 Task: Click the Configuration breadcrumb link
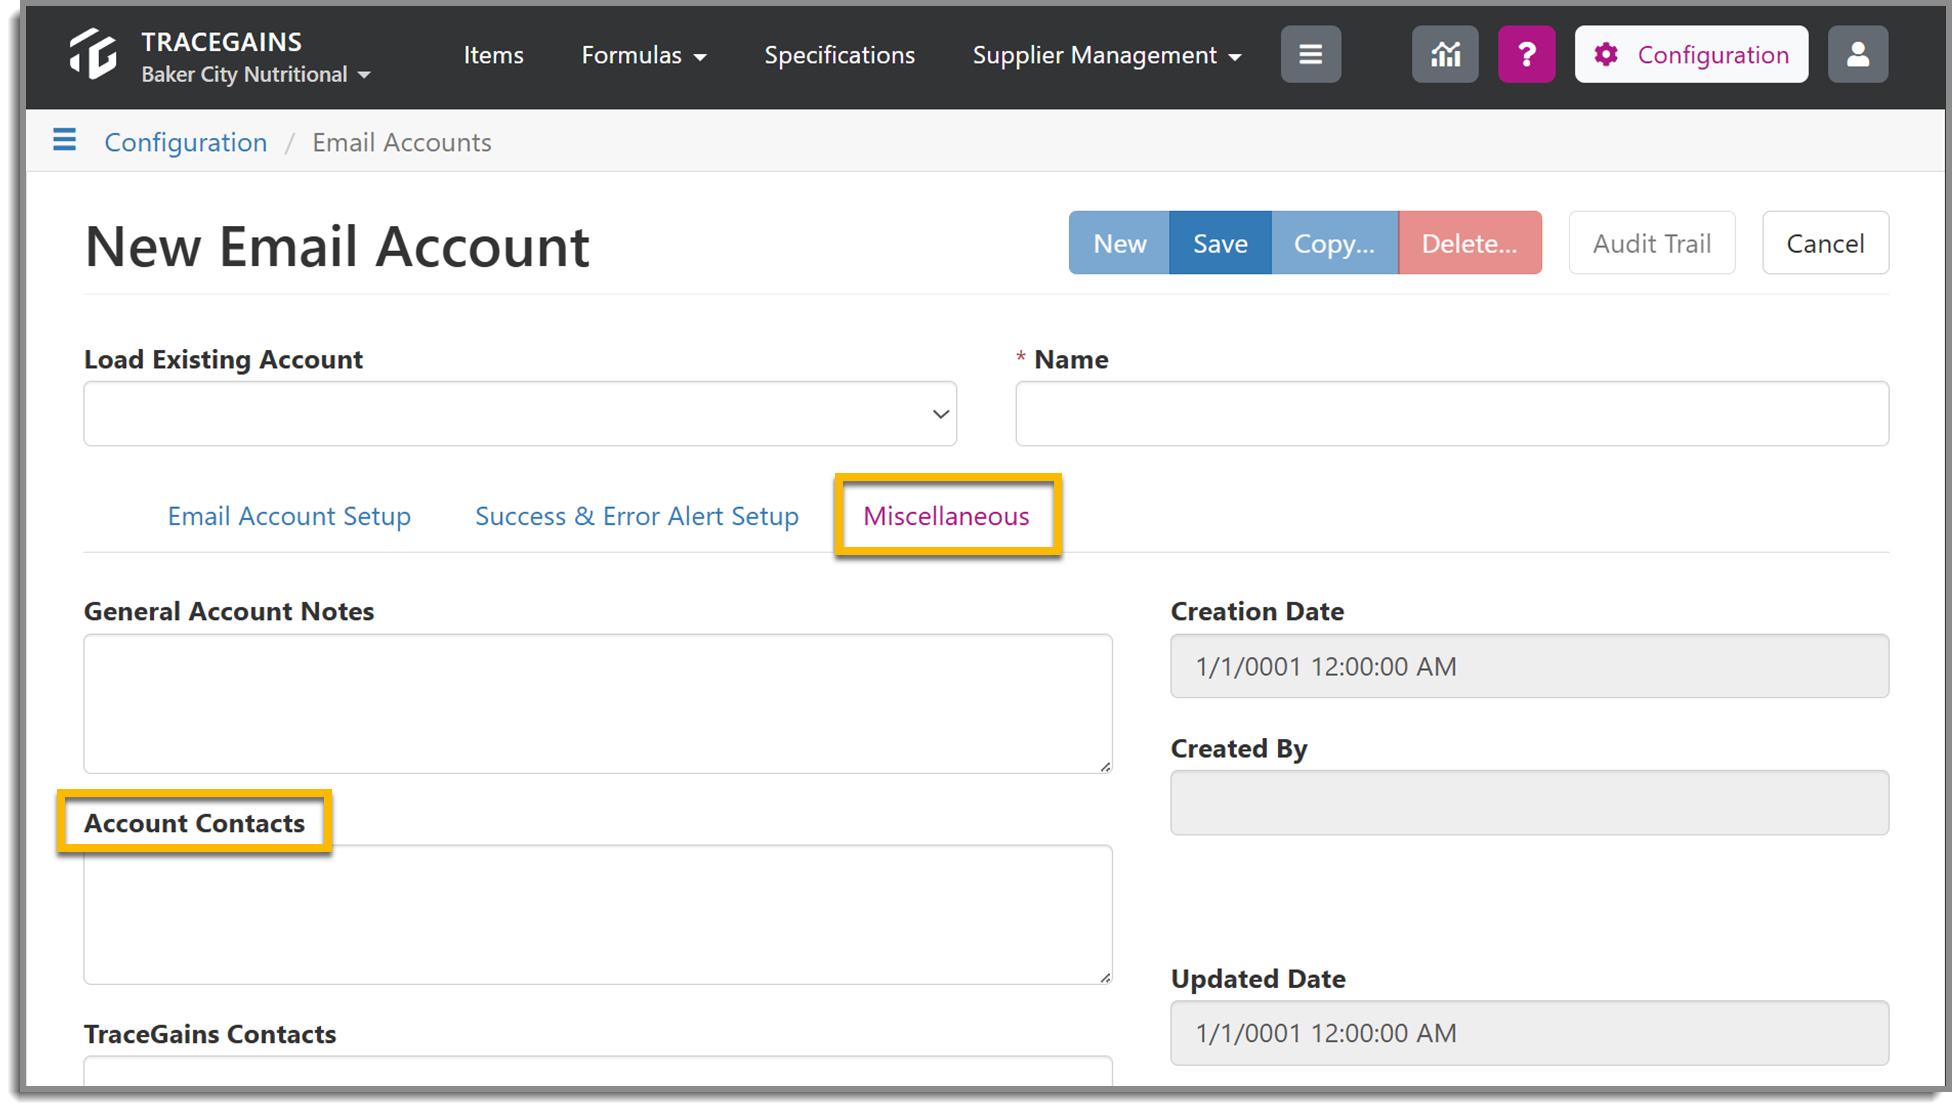pos(186,142)
